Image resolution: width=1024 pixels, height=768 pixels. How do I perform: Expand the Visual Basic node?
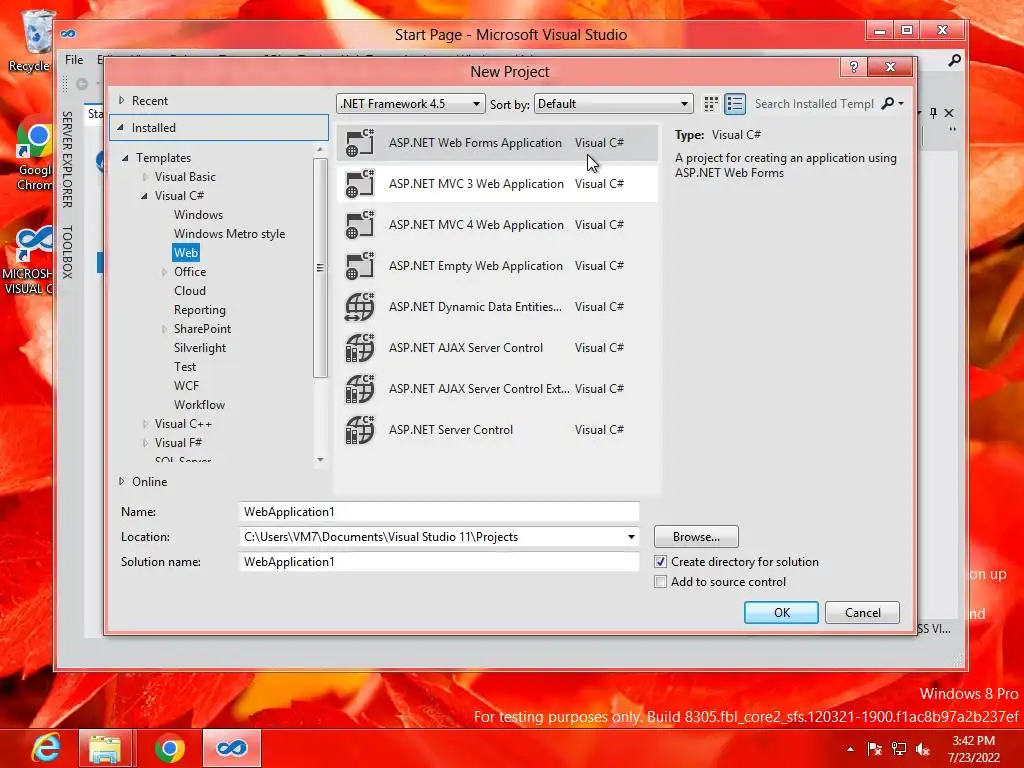pos(145,177)
